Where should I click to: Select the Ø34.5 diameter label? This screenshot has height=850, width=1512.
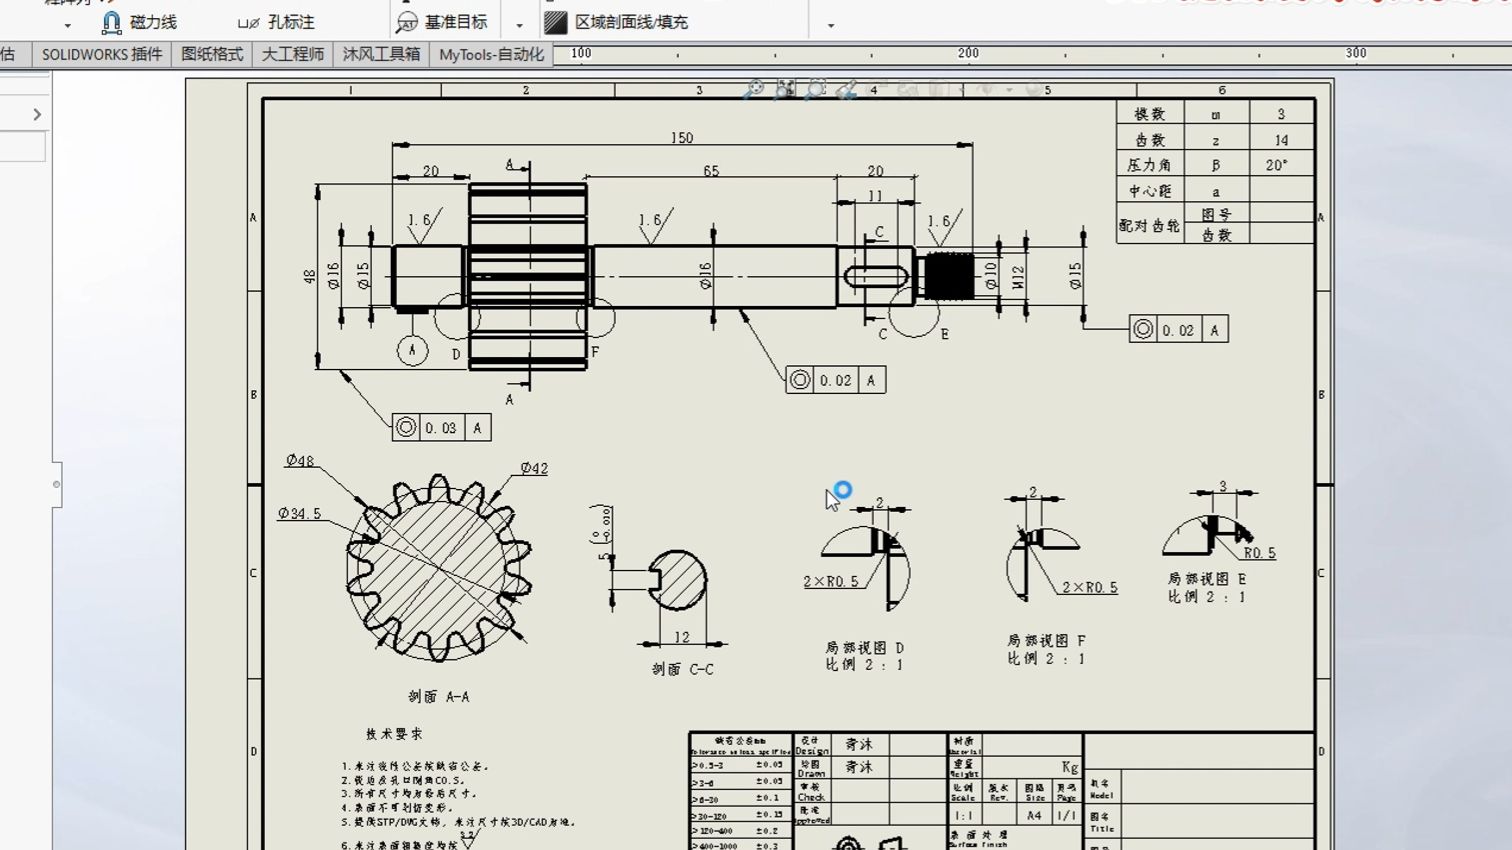pyautogui.click(x=300, y=513)
